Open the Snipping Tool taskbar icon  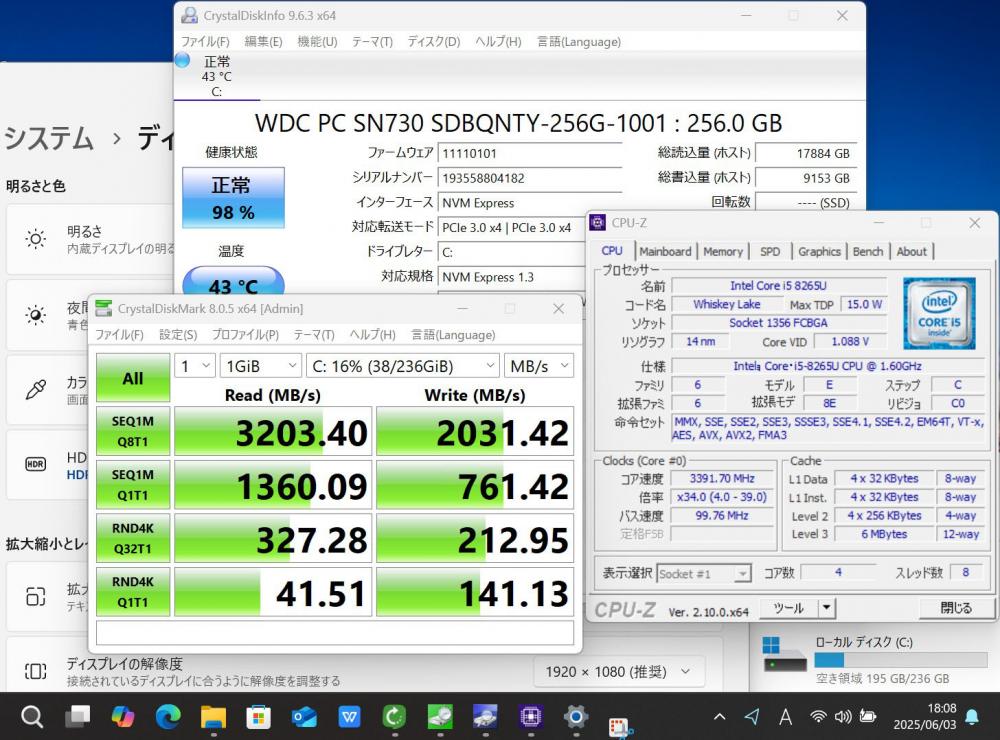coord(619,727)
